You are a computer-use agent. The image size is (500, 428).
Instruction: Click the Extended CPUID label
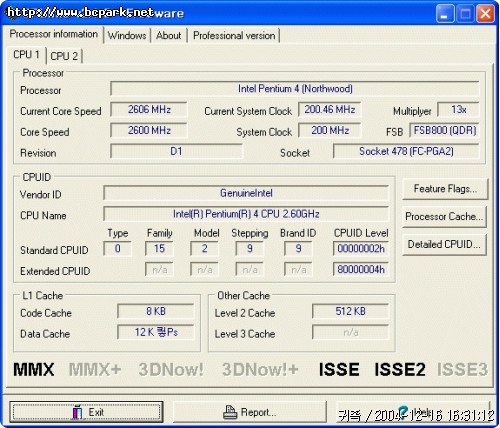[55, 271]
